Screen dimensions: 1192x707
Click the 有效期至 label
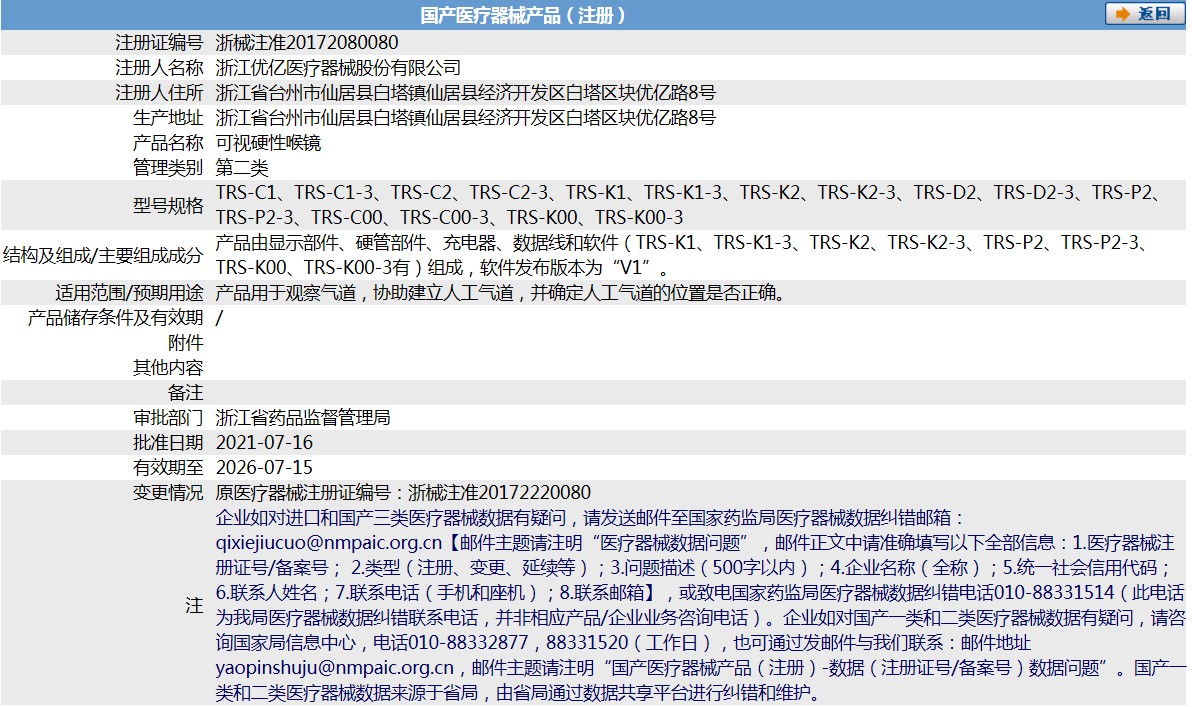(x=168, y=468)
